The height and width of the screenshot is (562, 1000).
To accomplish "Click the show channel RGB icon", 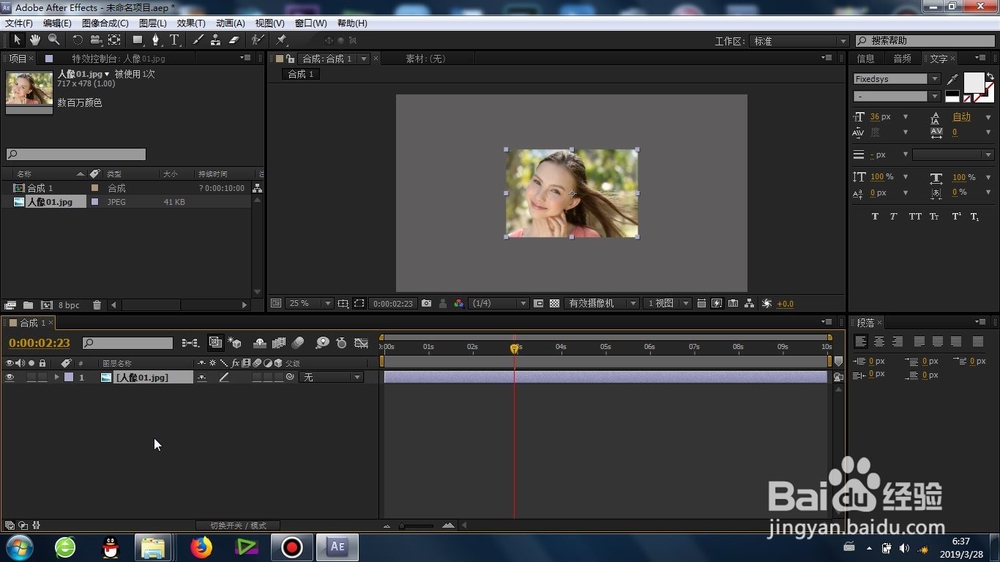I will (x=459, y=304).
